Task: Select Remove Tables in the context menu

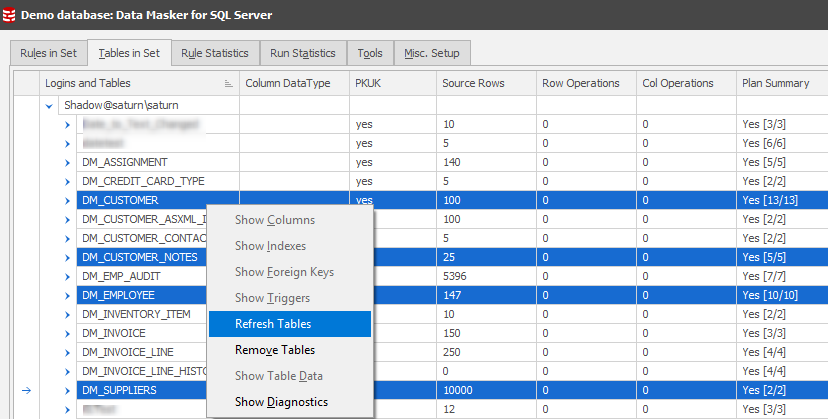Action: tap(275, 350)
